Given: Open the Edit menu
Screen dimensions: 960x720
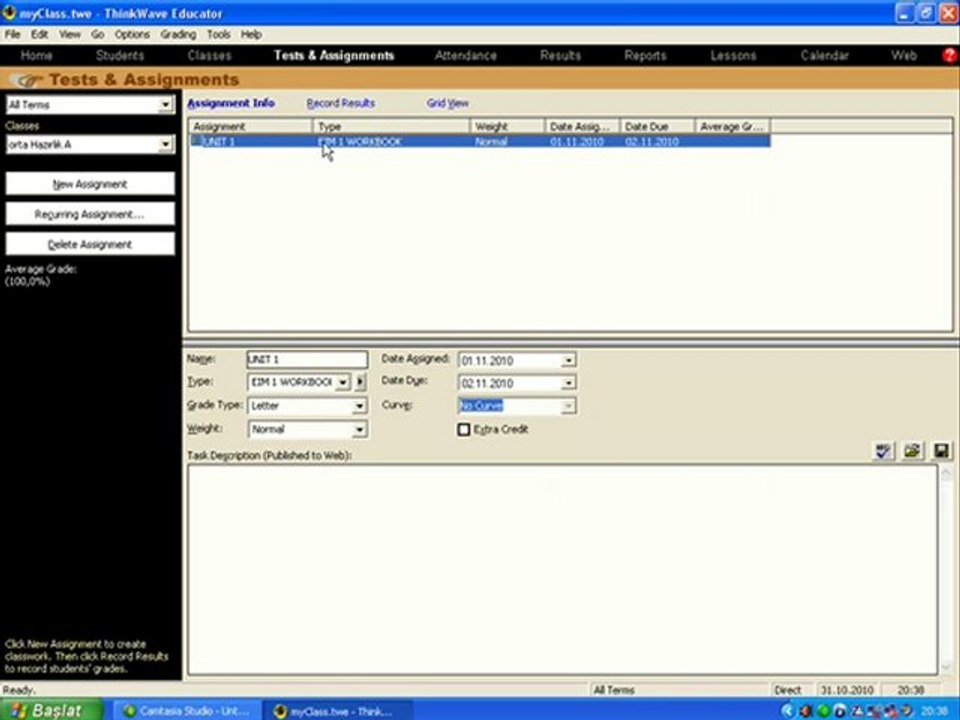Looking at the screenshot, I should point(39,34).
